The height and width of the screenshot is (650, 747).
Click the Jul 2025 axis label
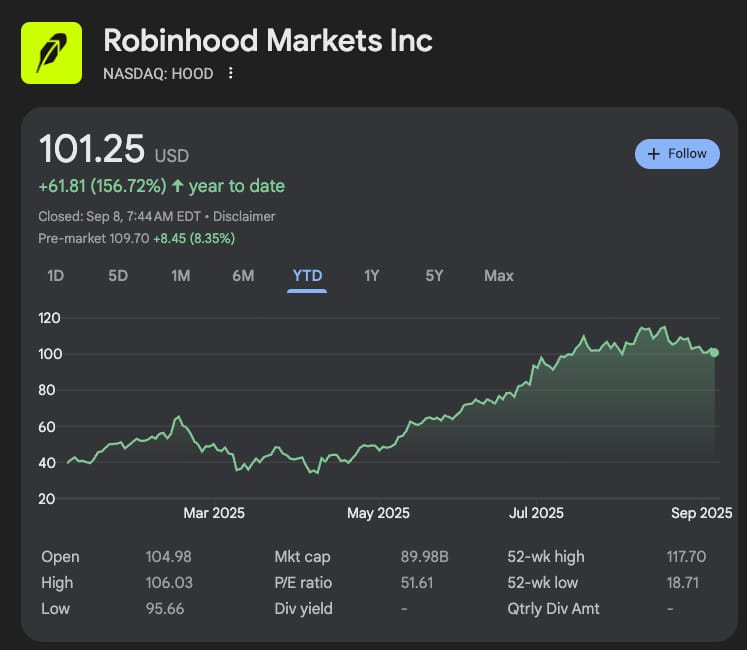pyautogui.click(x=536, y=513)
